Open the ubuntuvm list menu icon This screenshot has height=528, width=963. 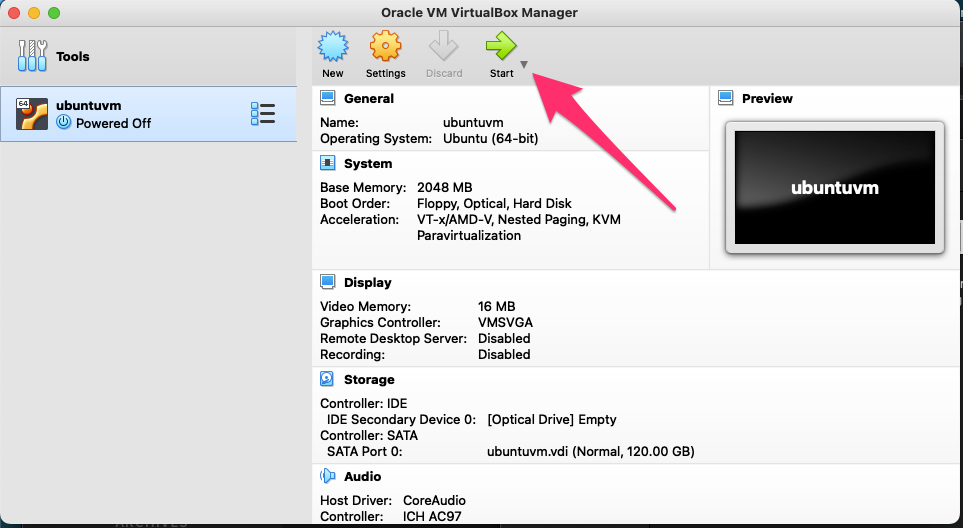[262, 114]
